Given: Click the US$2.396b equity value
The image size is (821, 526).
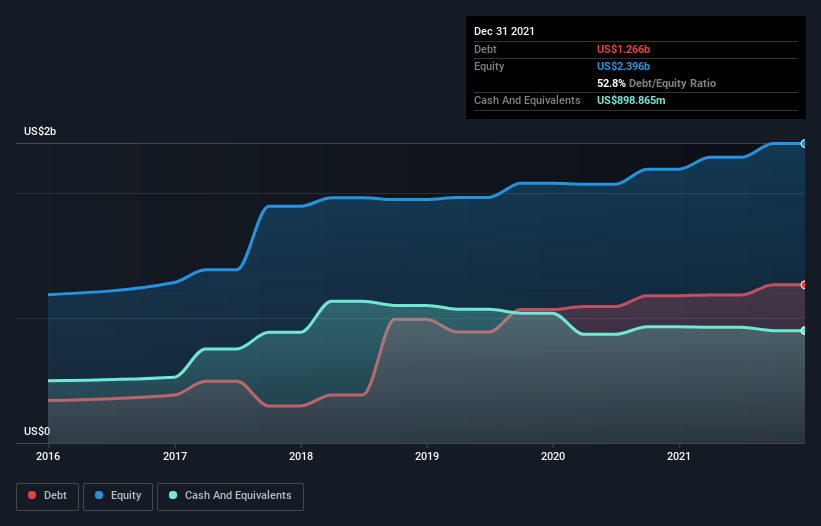Looking at the screenshot, I should tap(623, 66).
